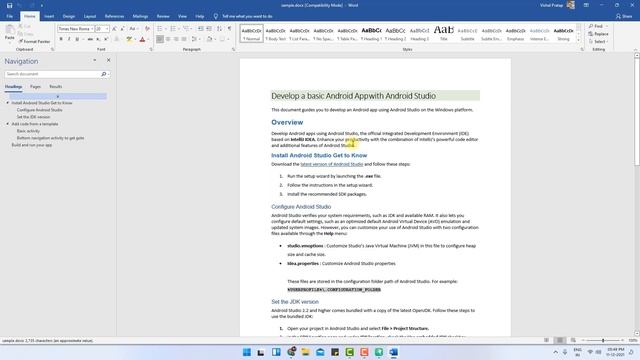Open the Change Case menu

(133, 29)
